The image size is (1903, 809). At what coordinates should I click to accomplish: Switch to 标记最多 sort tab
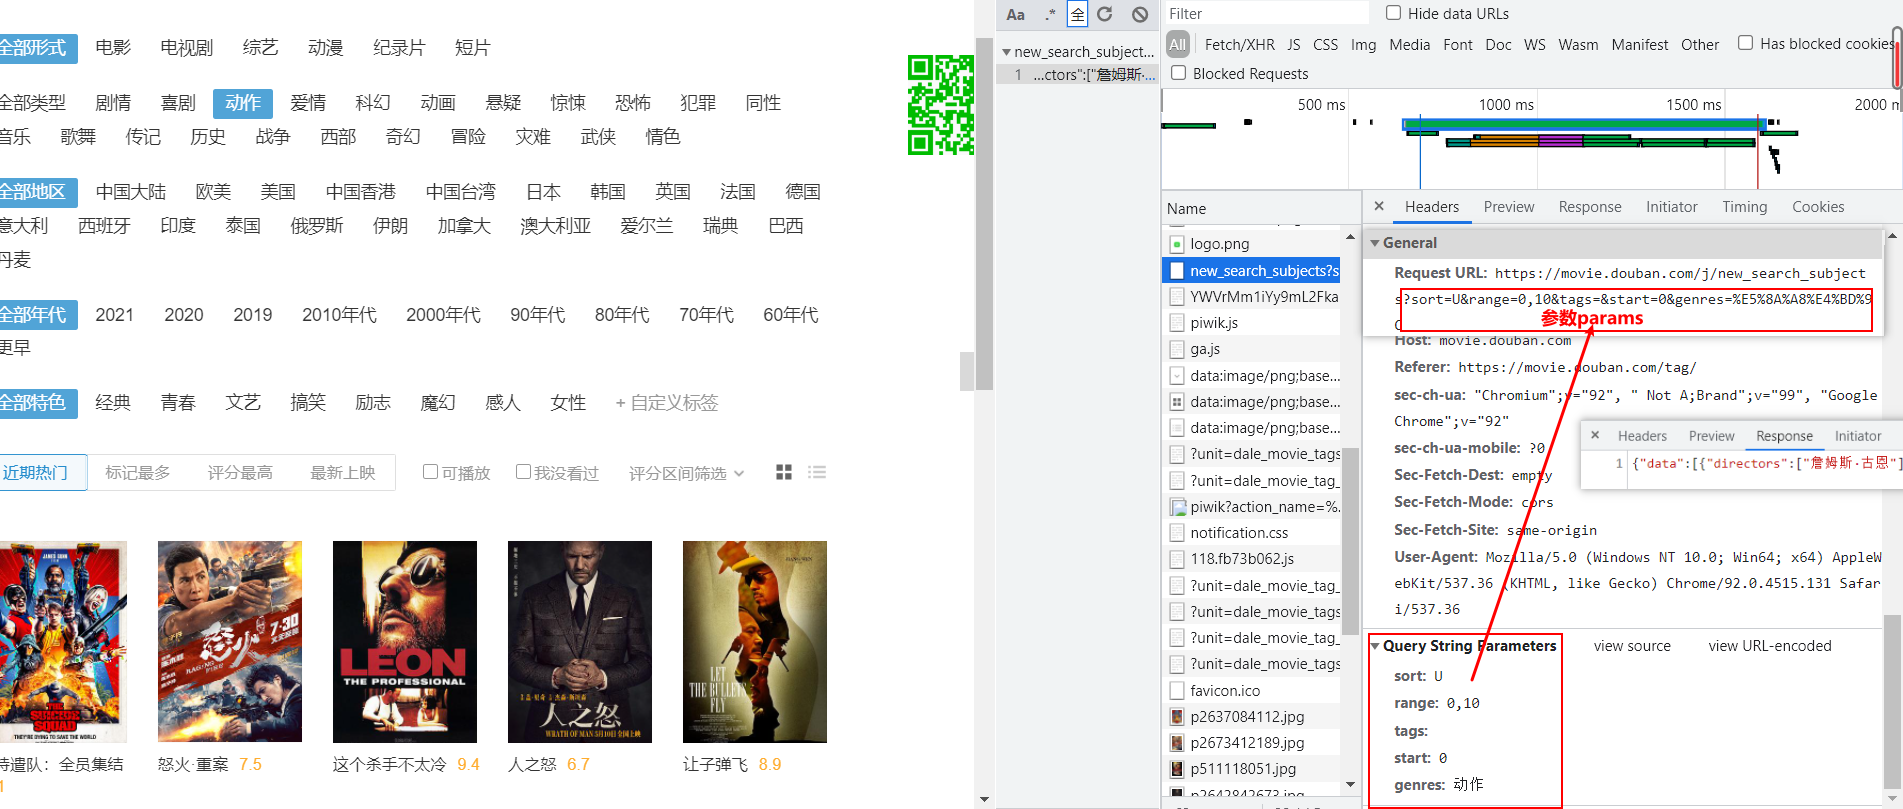pyautogui.click(x=138, y=473)
